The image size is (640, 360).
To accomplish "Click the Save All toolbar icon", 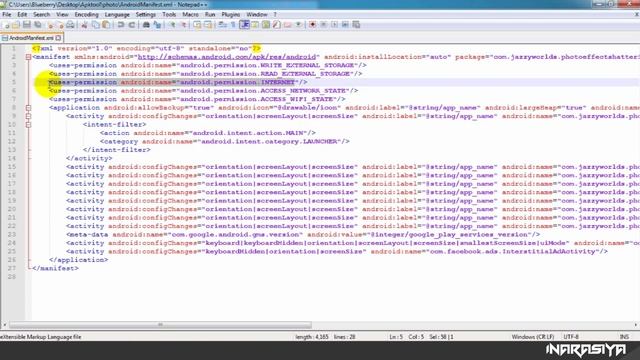I will pos(38,25).
